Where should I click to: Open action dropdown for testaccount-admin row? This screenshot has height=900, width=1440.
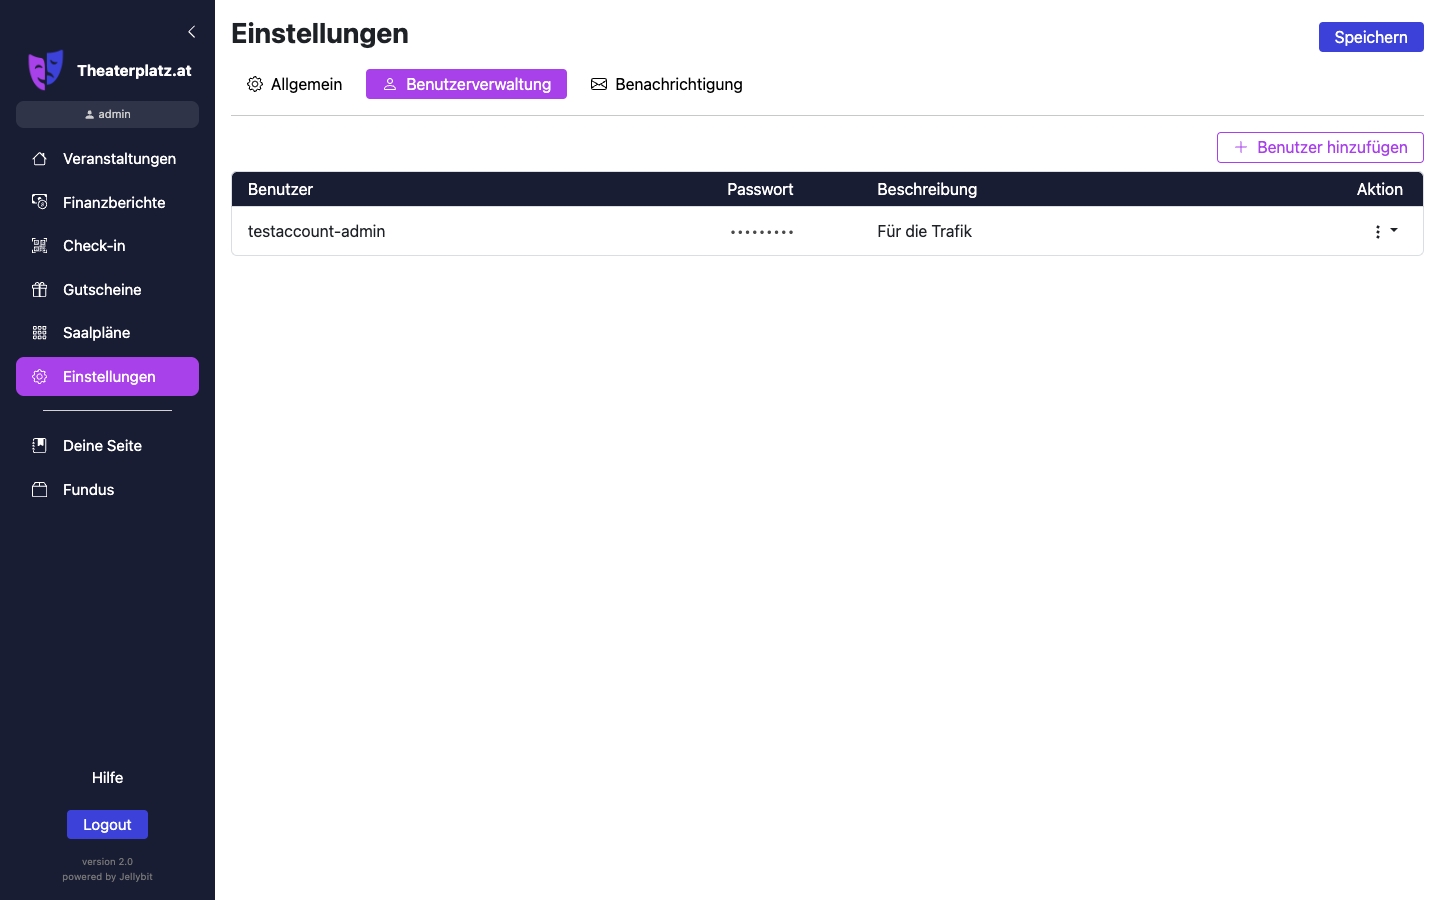tap(1385, 231)
